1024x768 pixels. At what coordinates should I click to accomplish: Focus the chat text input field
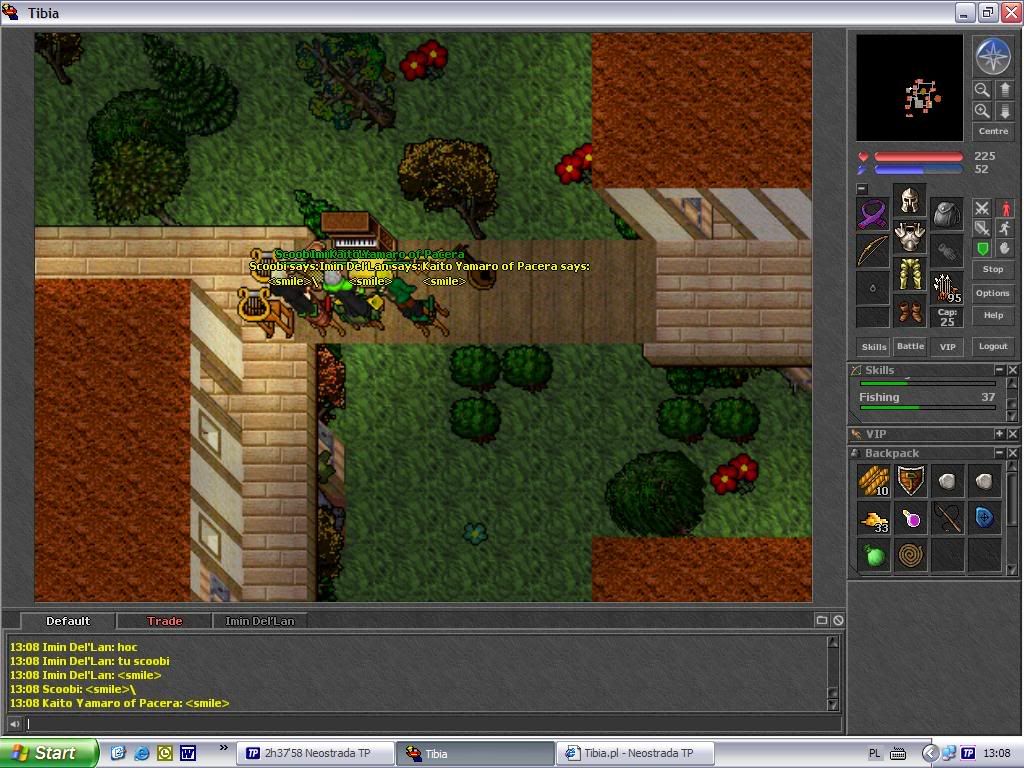point(433,724)
